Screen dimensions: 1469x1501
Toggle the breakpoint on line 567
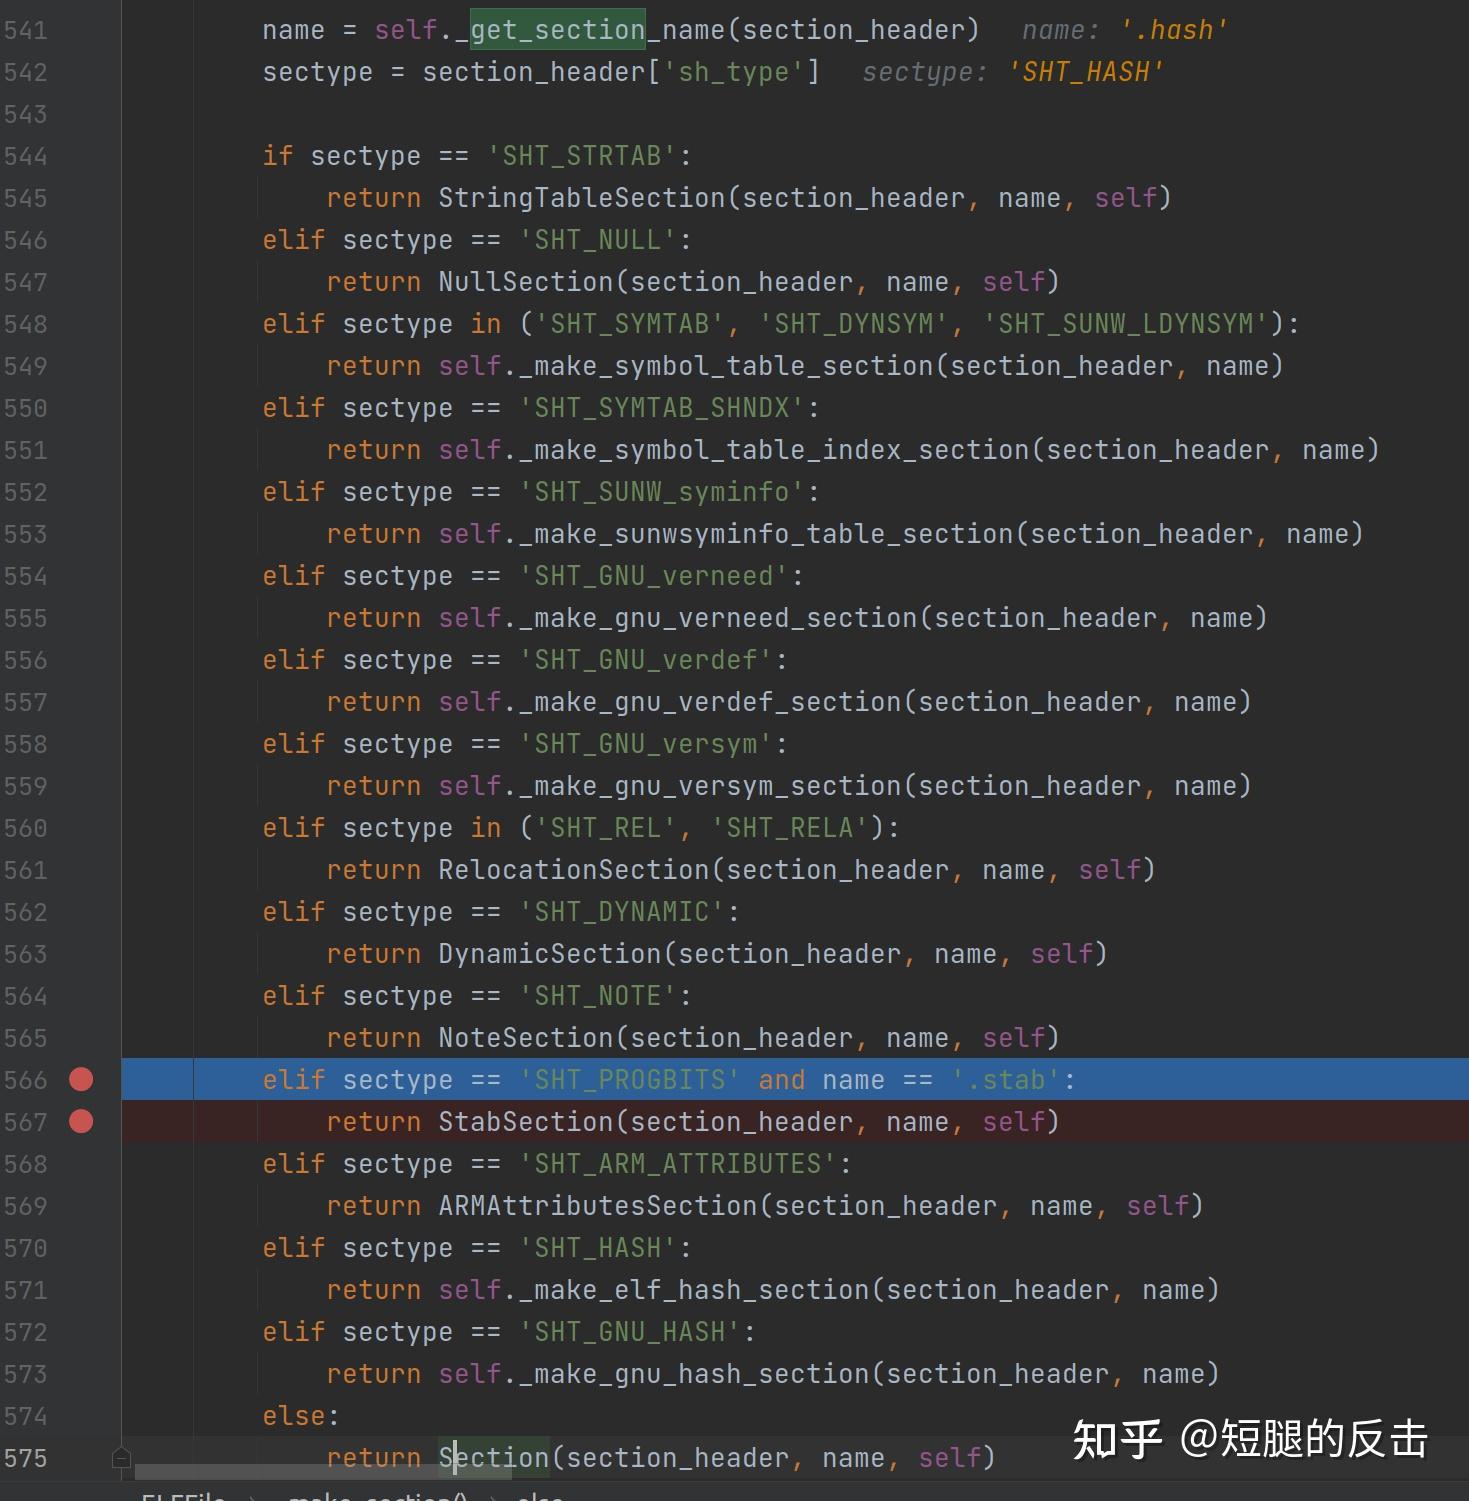[81, 1122]
